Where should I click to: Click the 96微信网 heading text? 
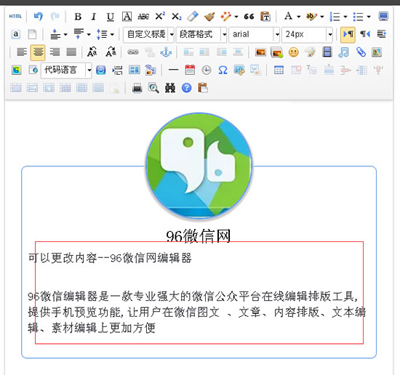point(198,236)
